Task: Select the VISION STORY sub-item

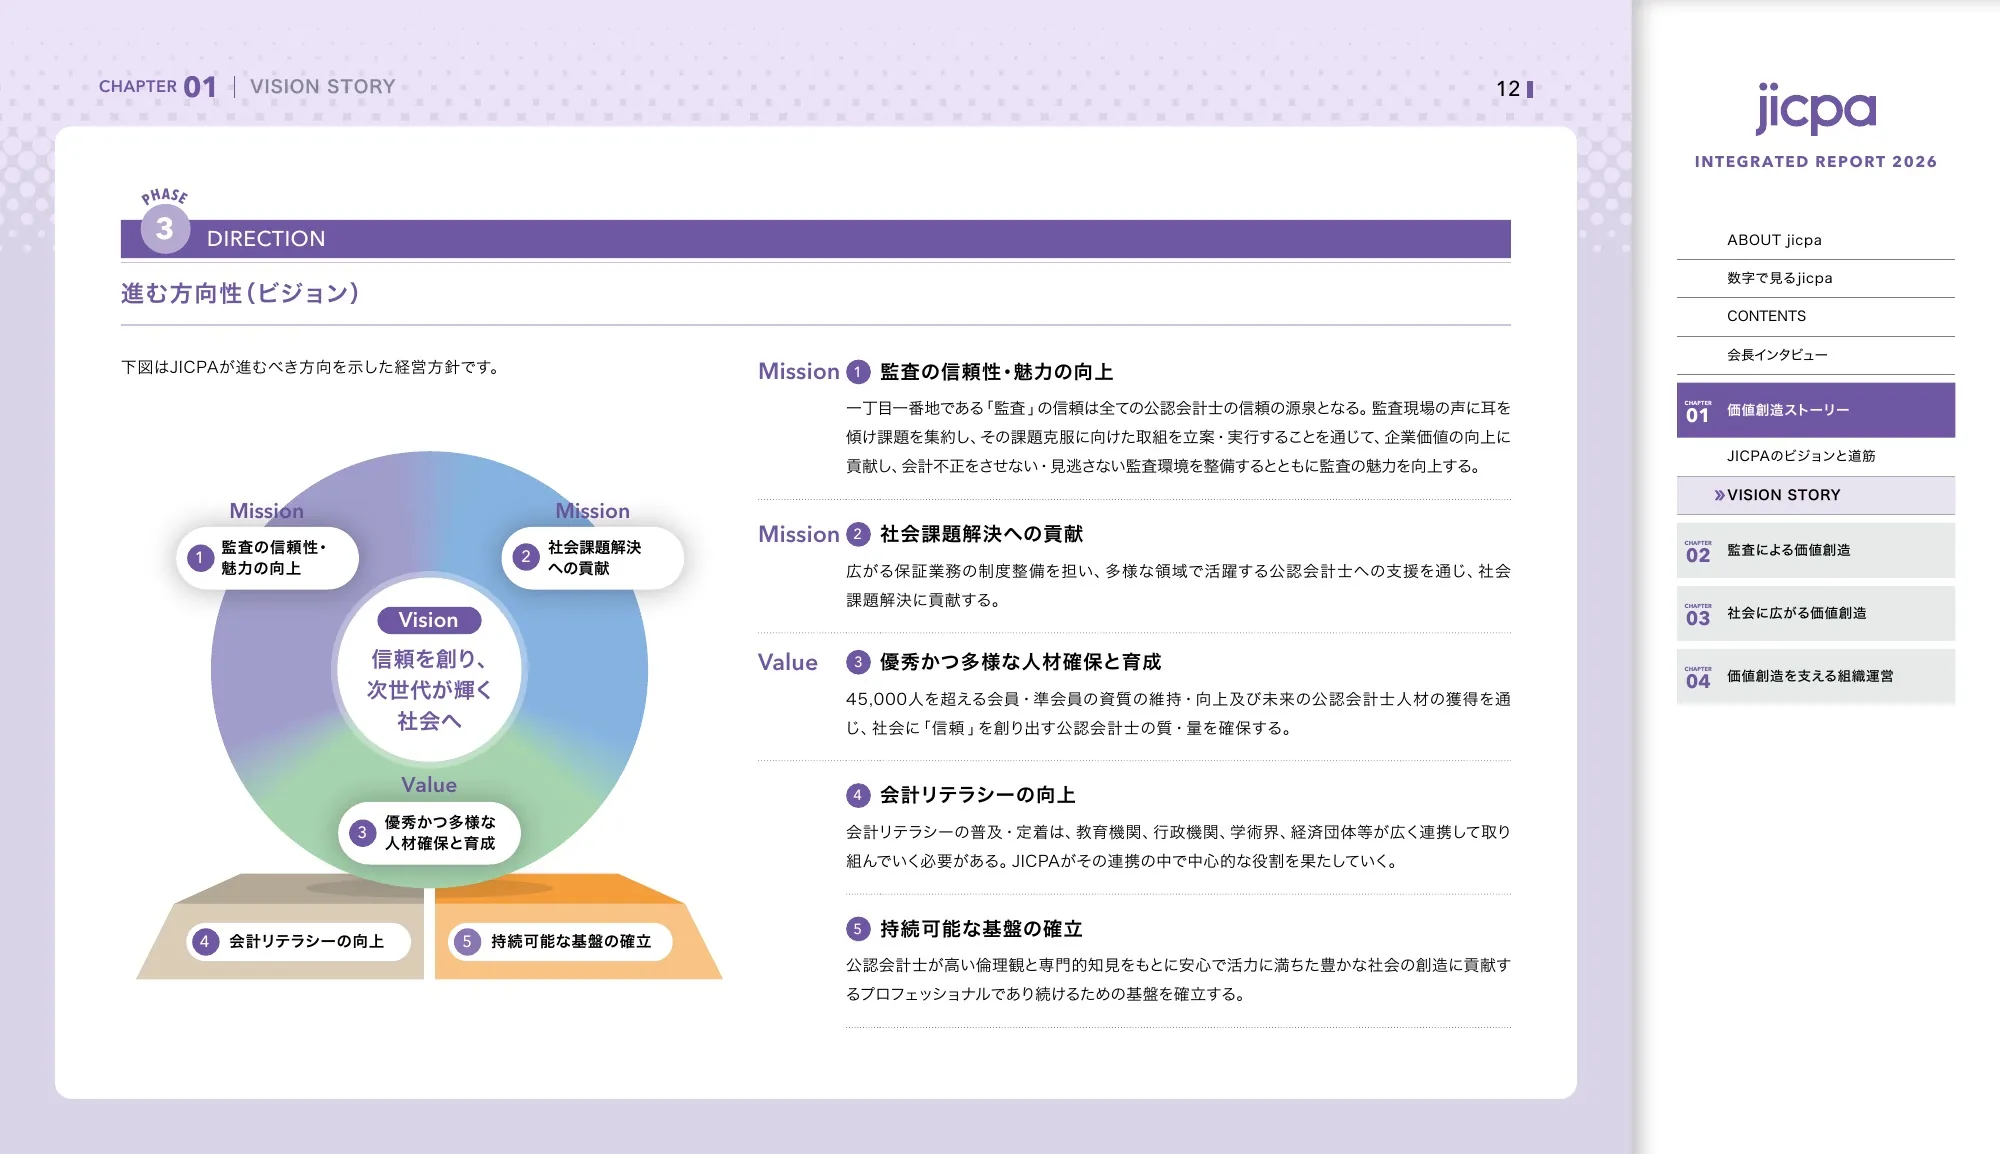Action: click(1815, 495)
